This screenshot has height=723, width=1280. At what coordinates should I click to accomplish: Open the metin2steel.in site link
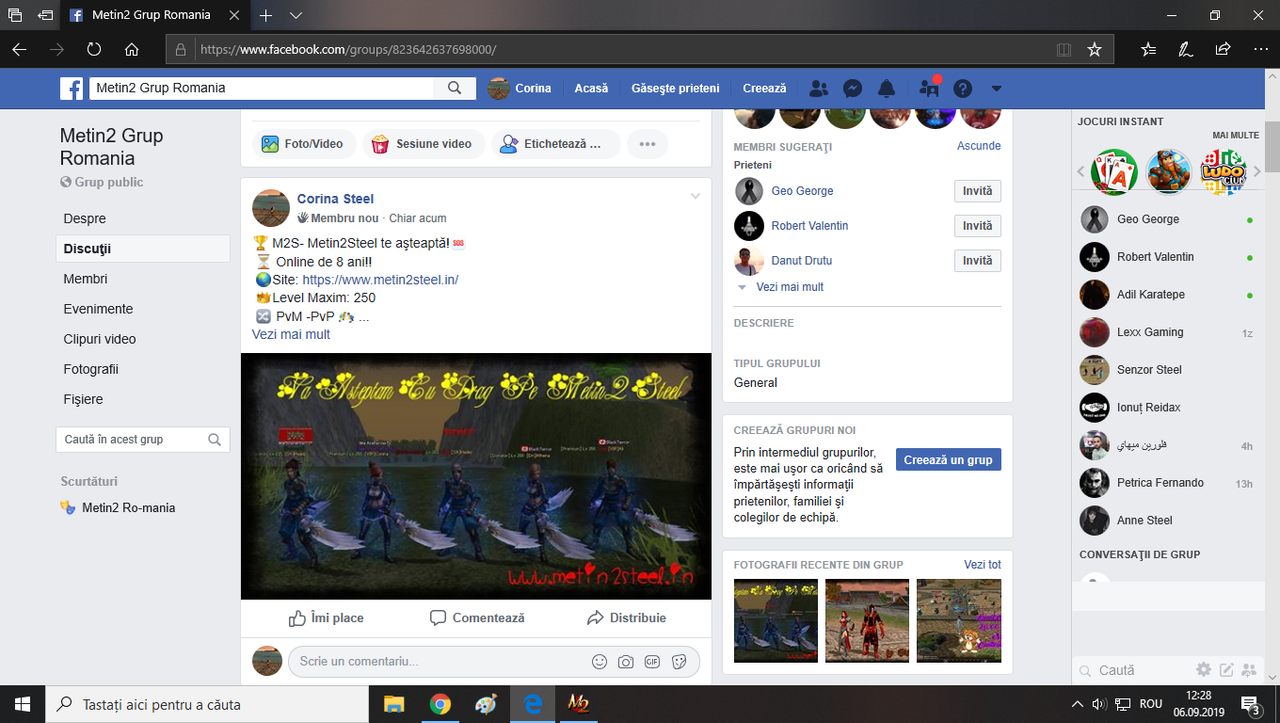click(380, 280)
